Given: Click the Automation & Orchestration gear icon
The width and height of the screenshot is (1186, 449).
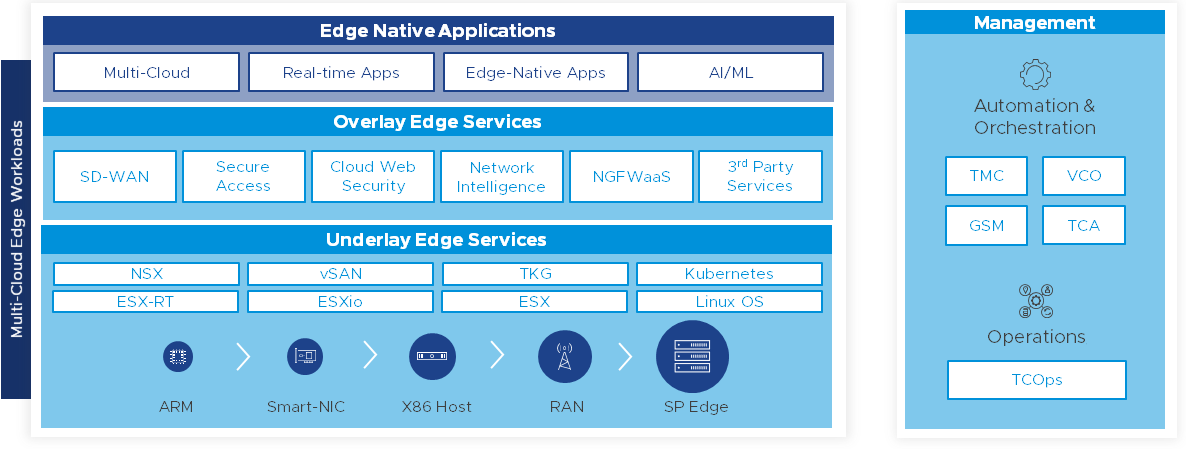Looking at the screenshot, I should [1035, 75].
